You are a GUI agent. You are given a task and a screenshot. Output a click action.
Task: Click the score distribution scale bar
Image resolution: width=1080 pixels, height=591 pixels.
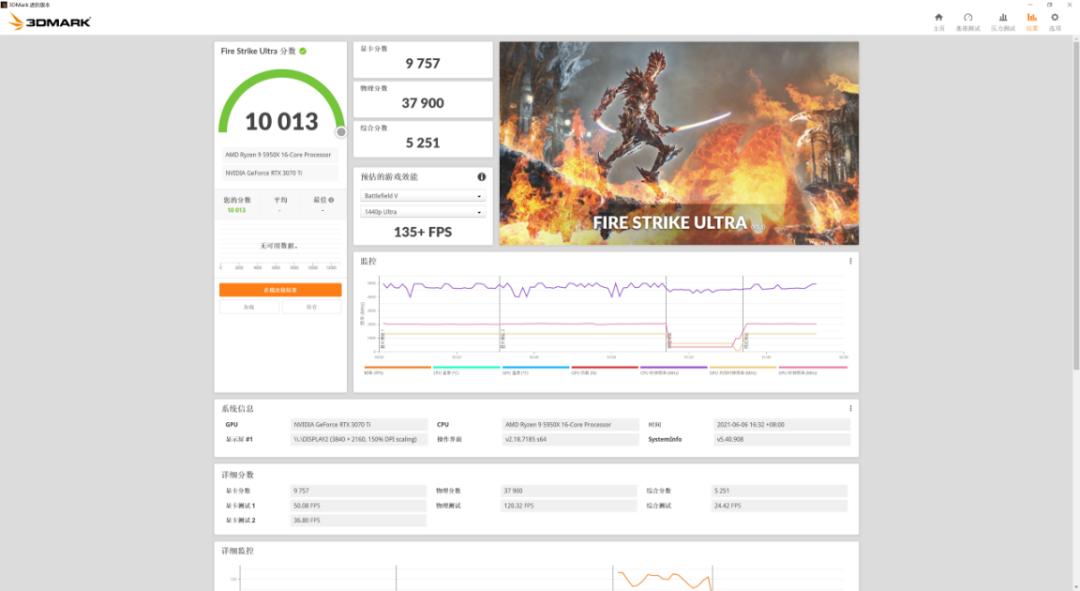(x=278, y=267)
